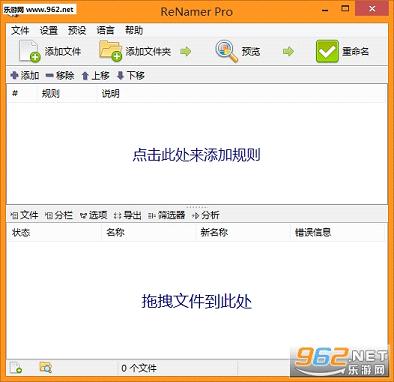394x382 pixels.
Task: Open the 文件 dropdown in files toolbar
Action: (24, 215)
